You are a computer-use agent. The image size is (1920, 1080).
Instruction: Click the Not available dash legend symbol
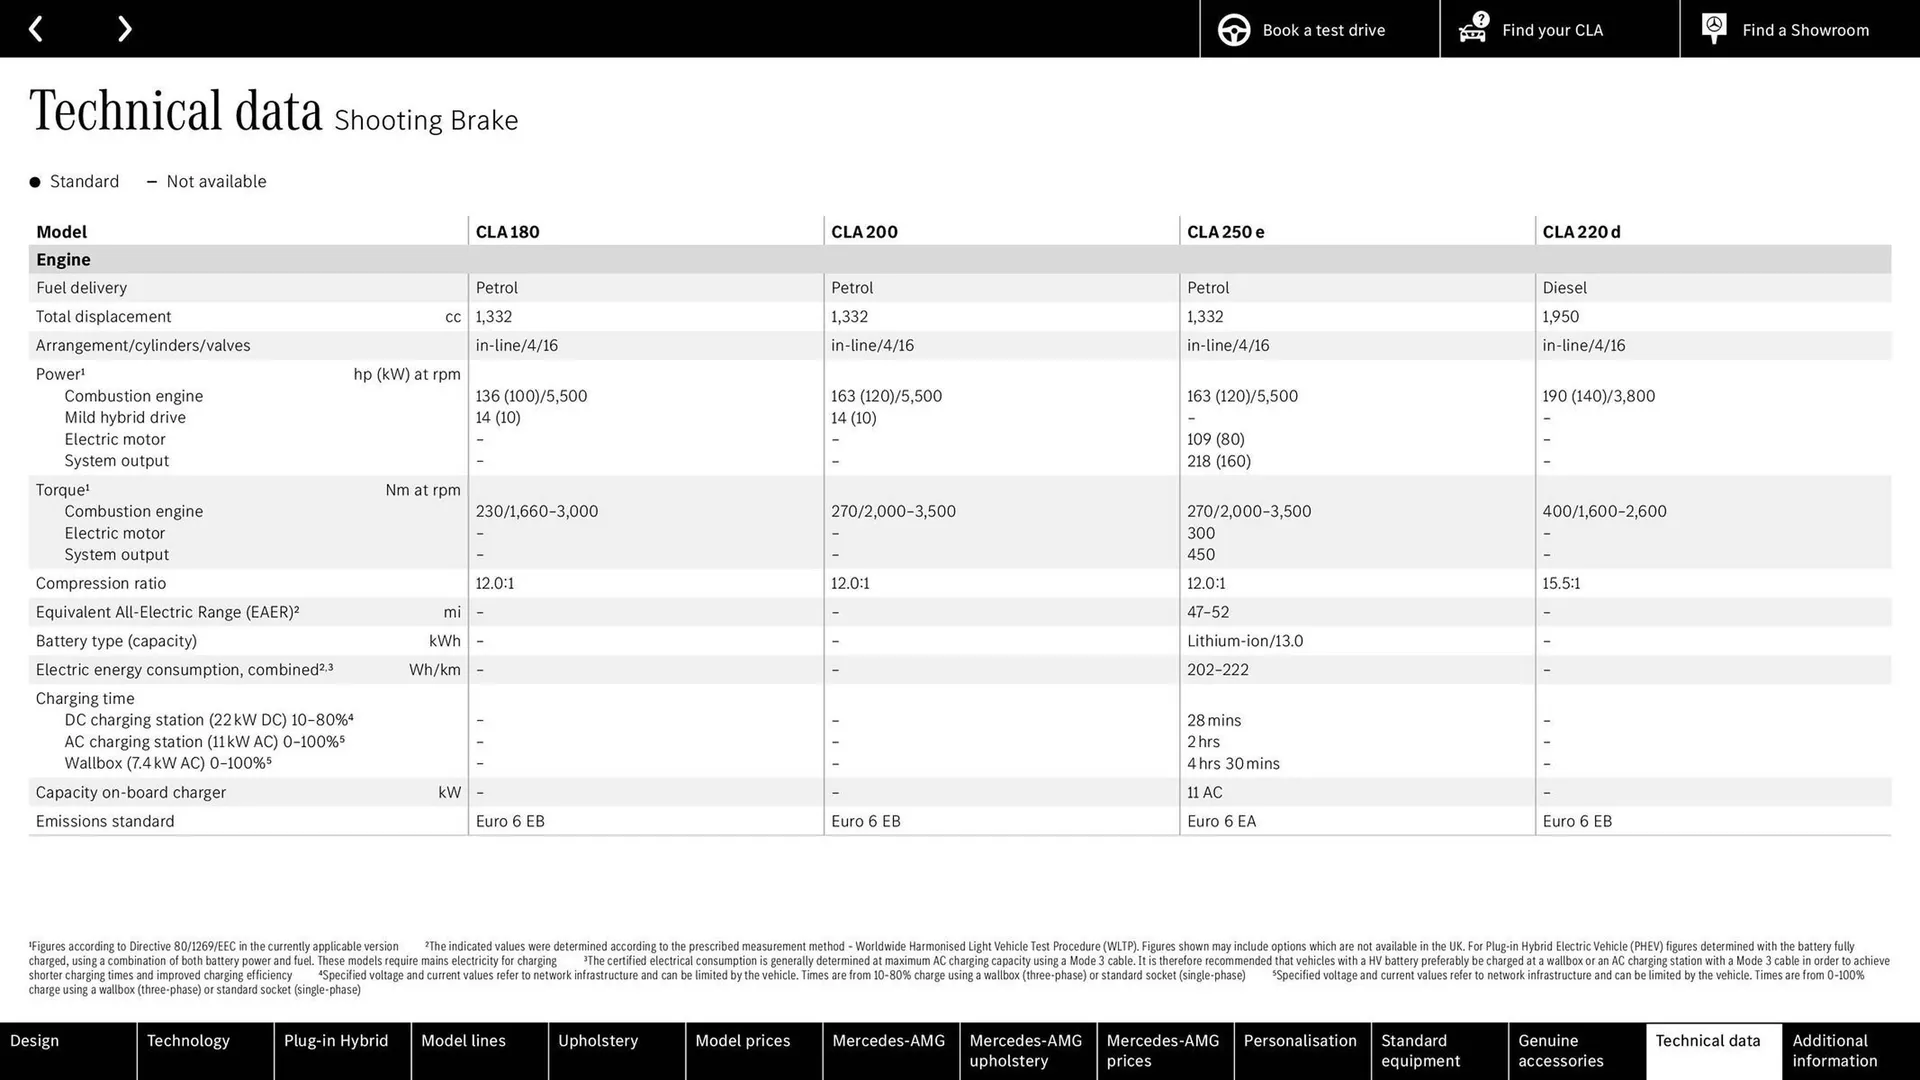(x=152, y=181)
